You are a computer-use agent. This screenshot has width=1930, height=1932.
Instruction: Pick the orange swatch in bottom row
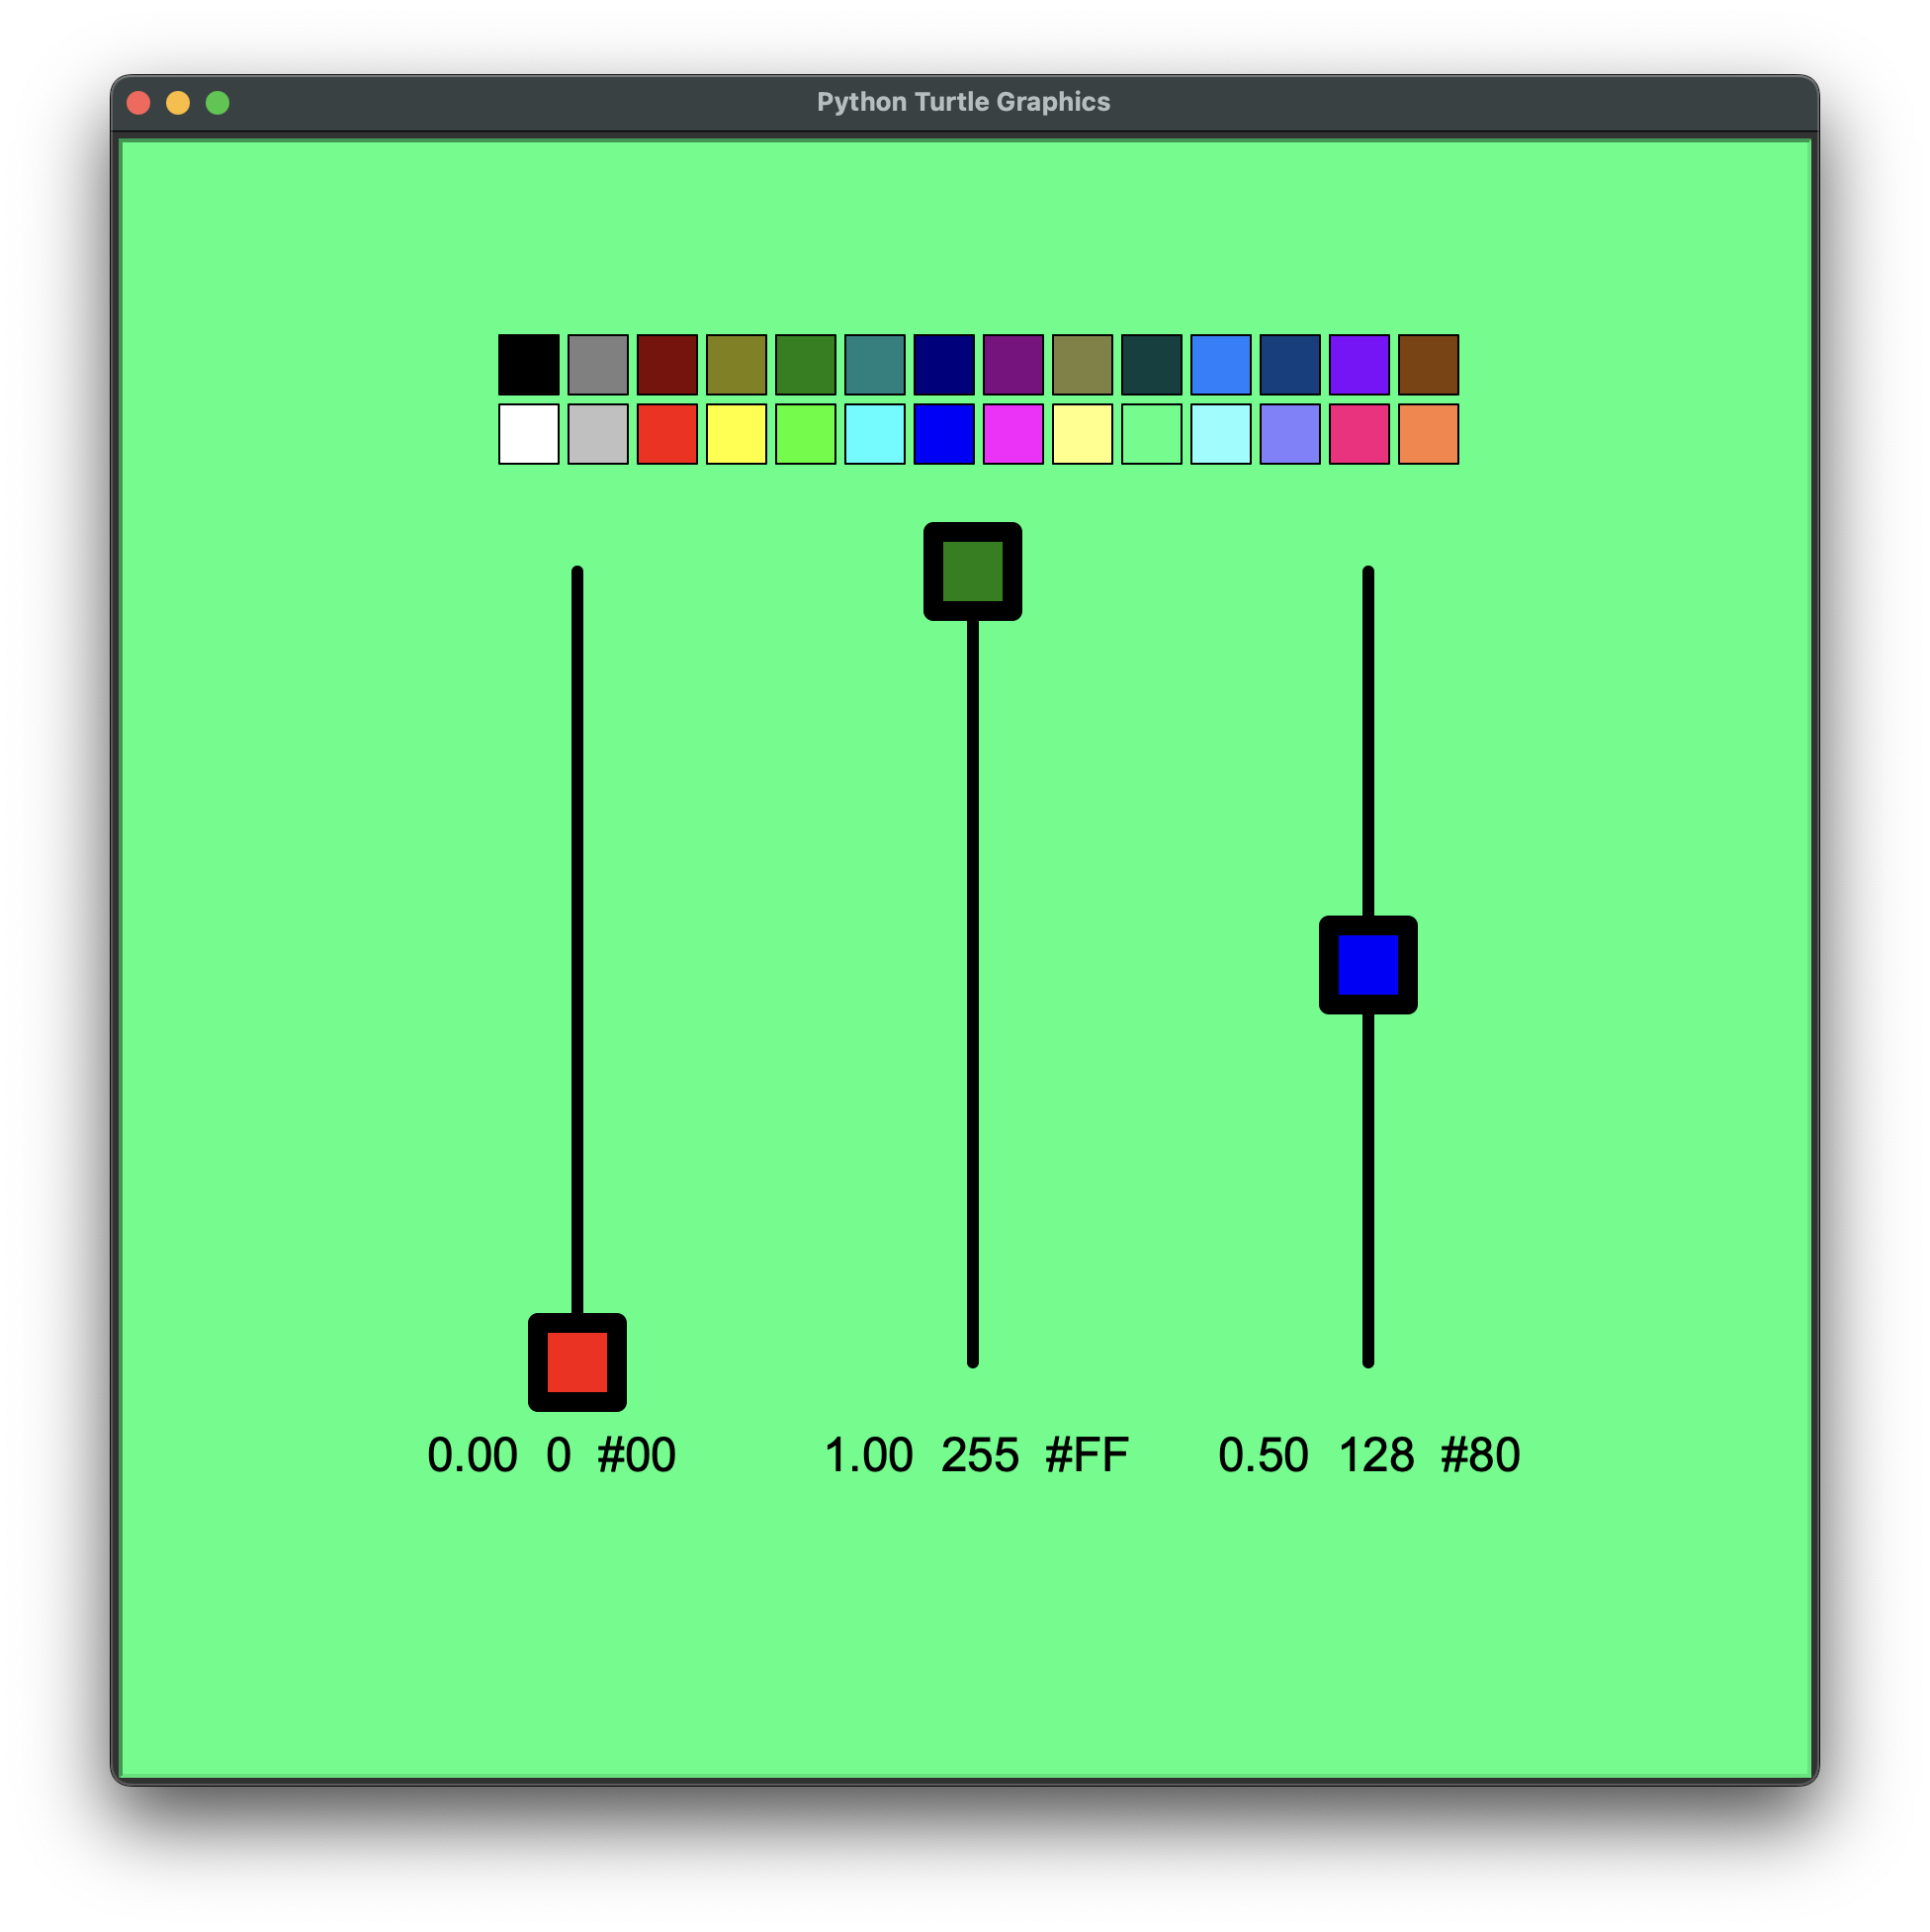pyautogui.click(x=1428, y=434)
